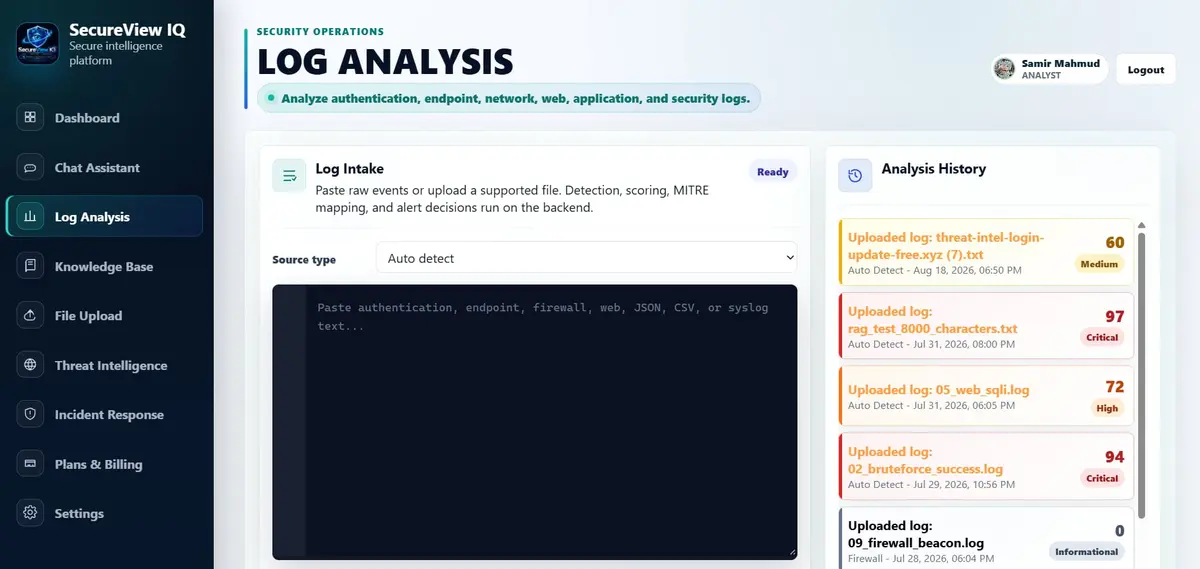Click the File Upload cloud icon

coord(31,315)
